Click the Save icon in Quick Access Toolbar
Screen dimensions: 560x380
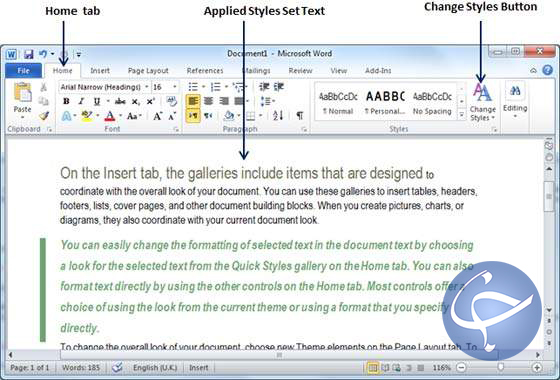pyautogui.click(x=28, y=54)
